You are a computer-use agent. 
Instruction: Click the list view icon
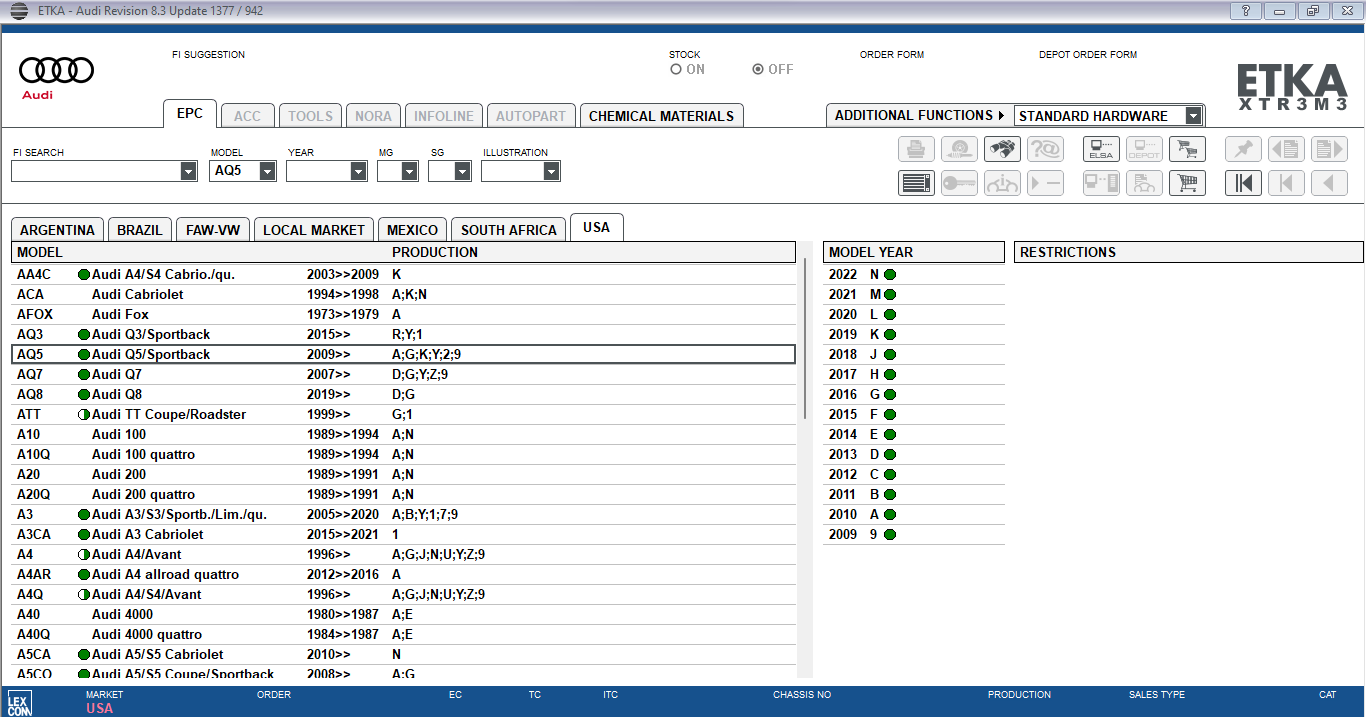916,183
